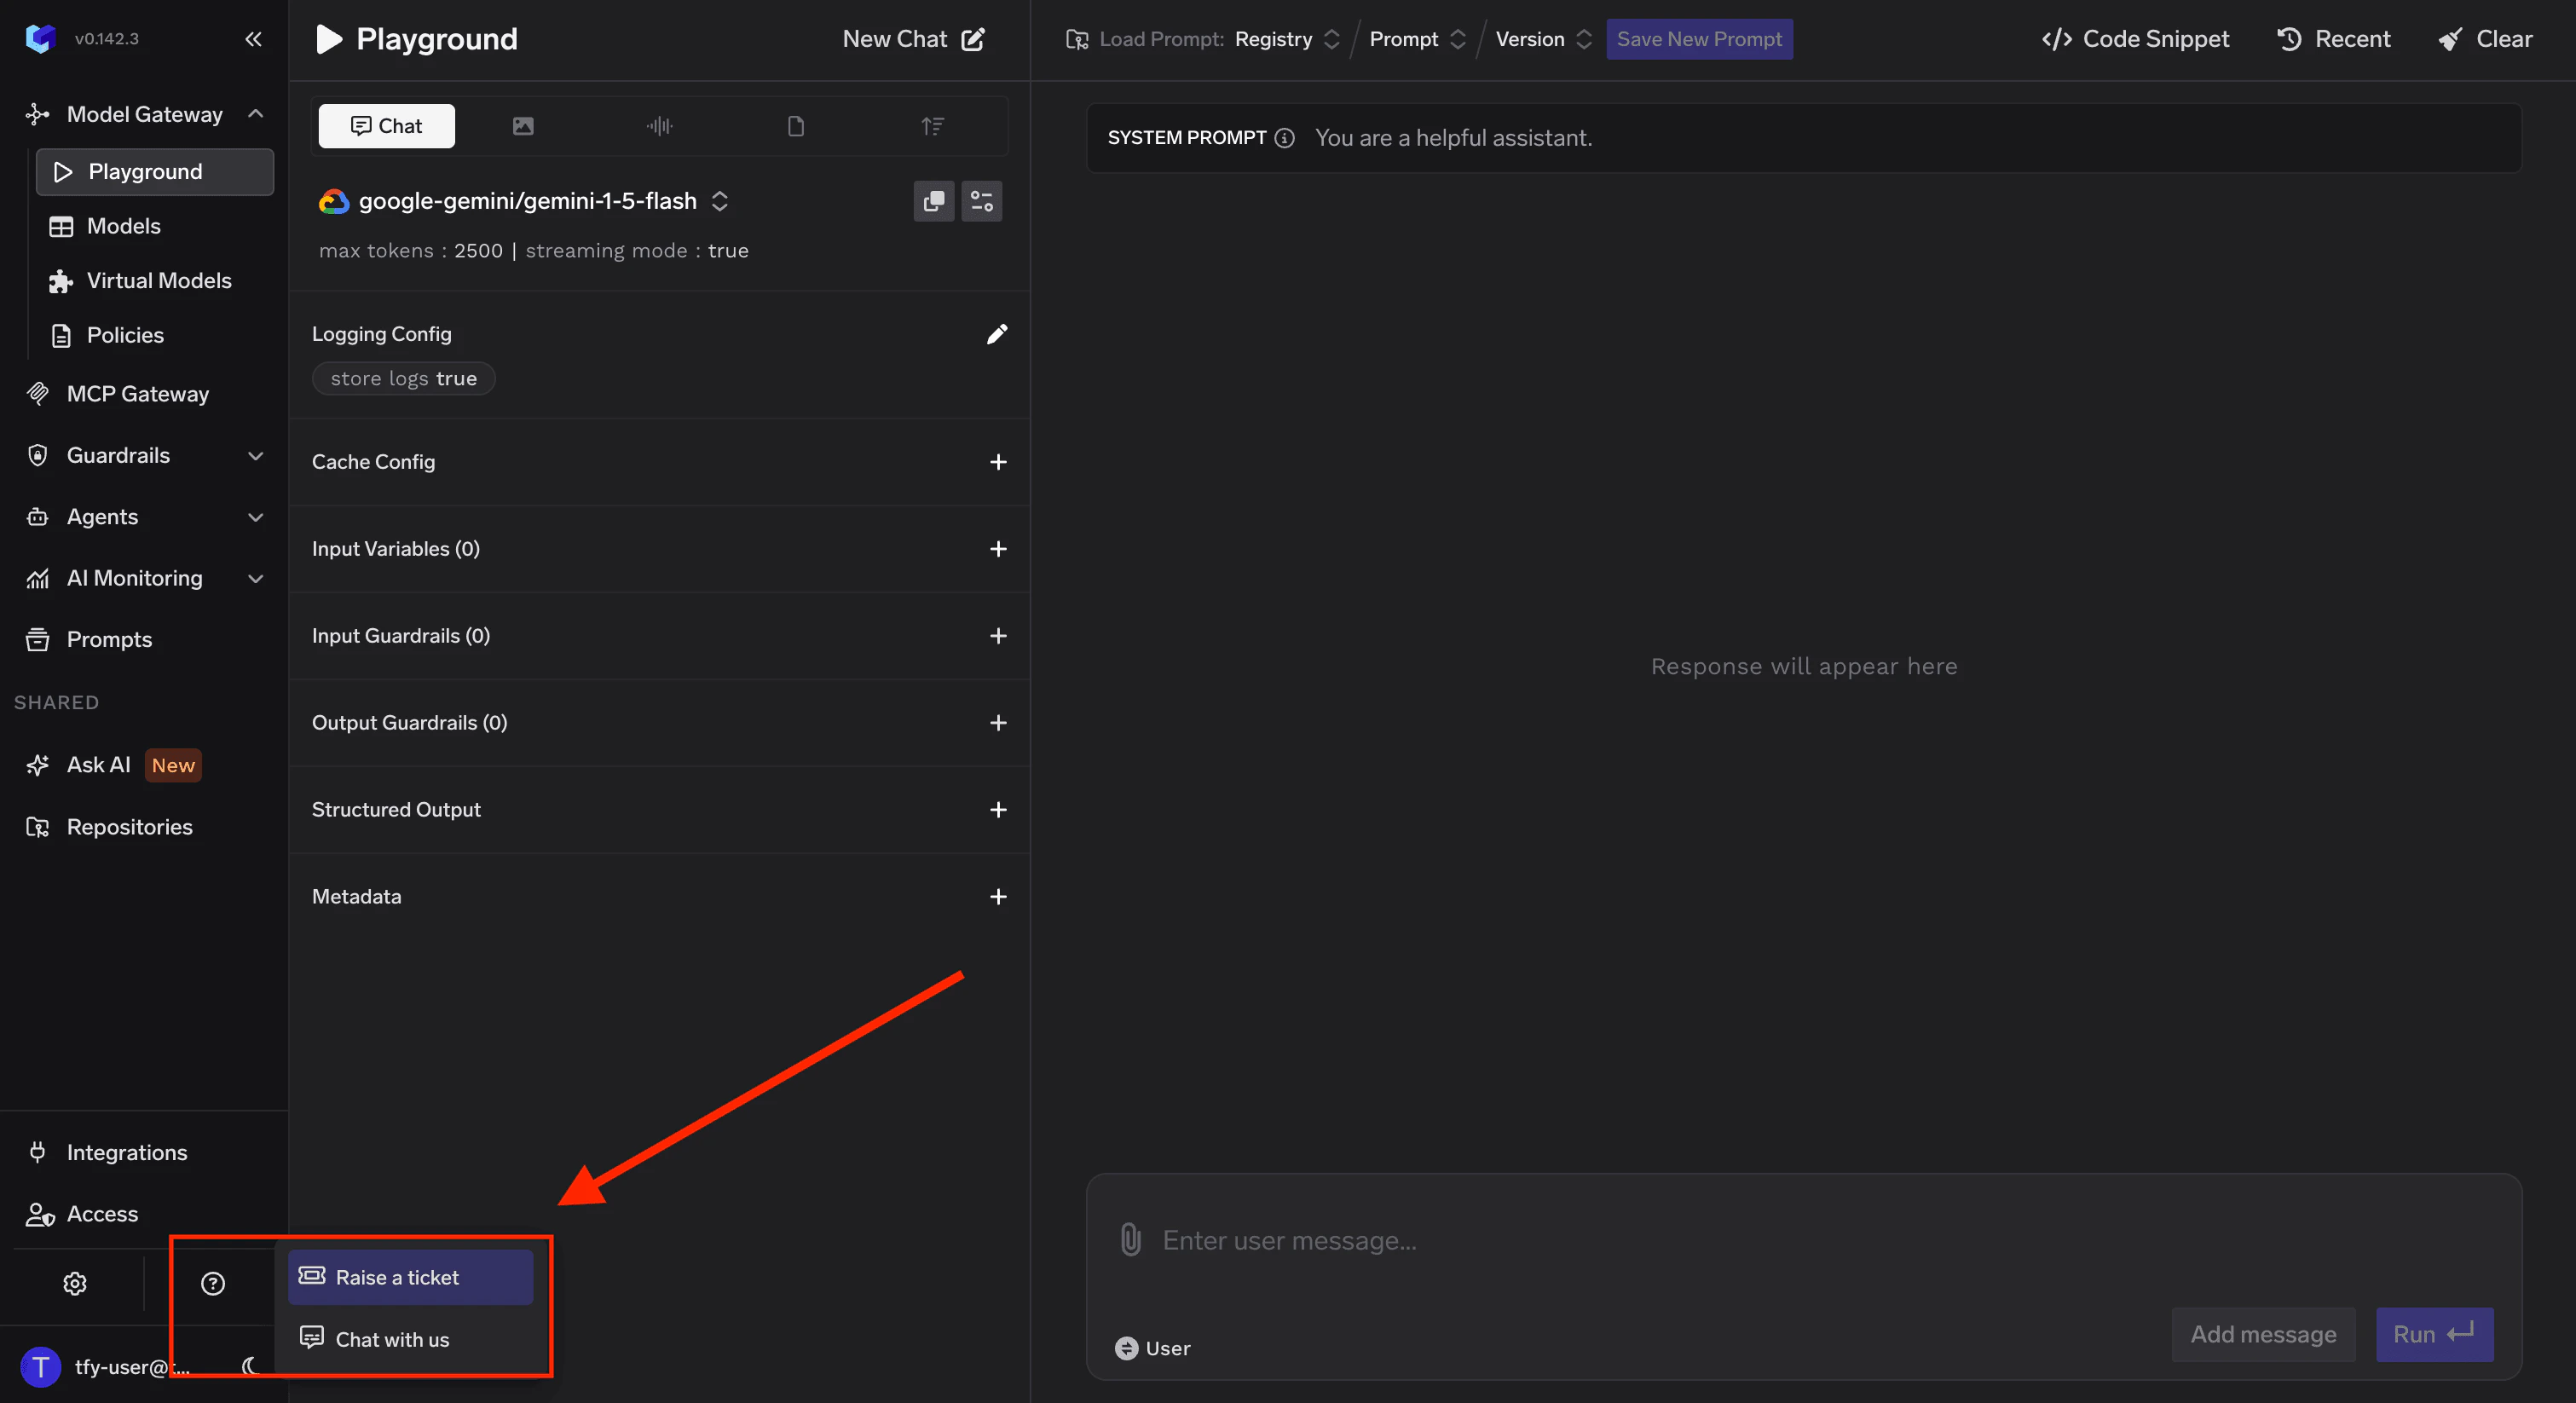Open the Version dropdown selector

(1543, 39)
